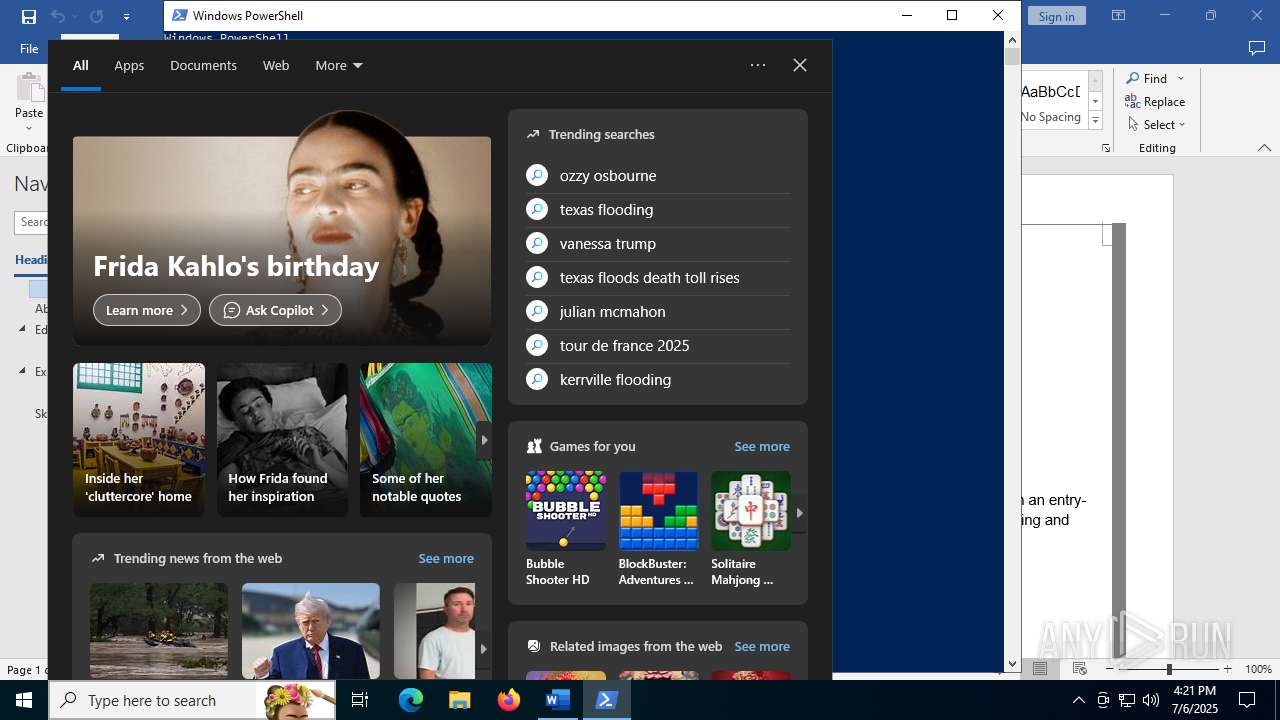Screen dimensions: 1280x720
Task: Open the Select dropdown in the Editing group
Action: point(1156,124)
